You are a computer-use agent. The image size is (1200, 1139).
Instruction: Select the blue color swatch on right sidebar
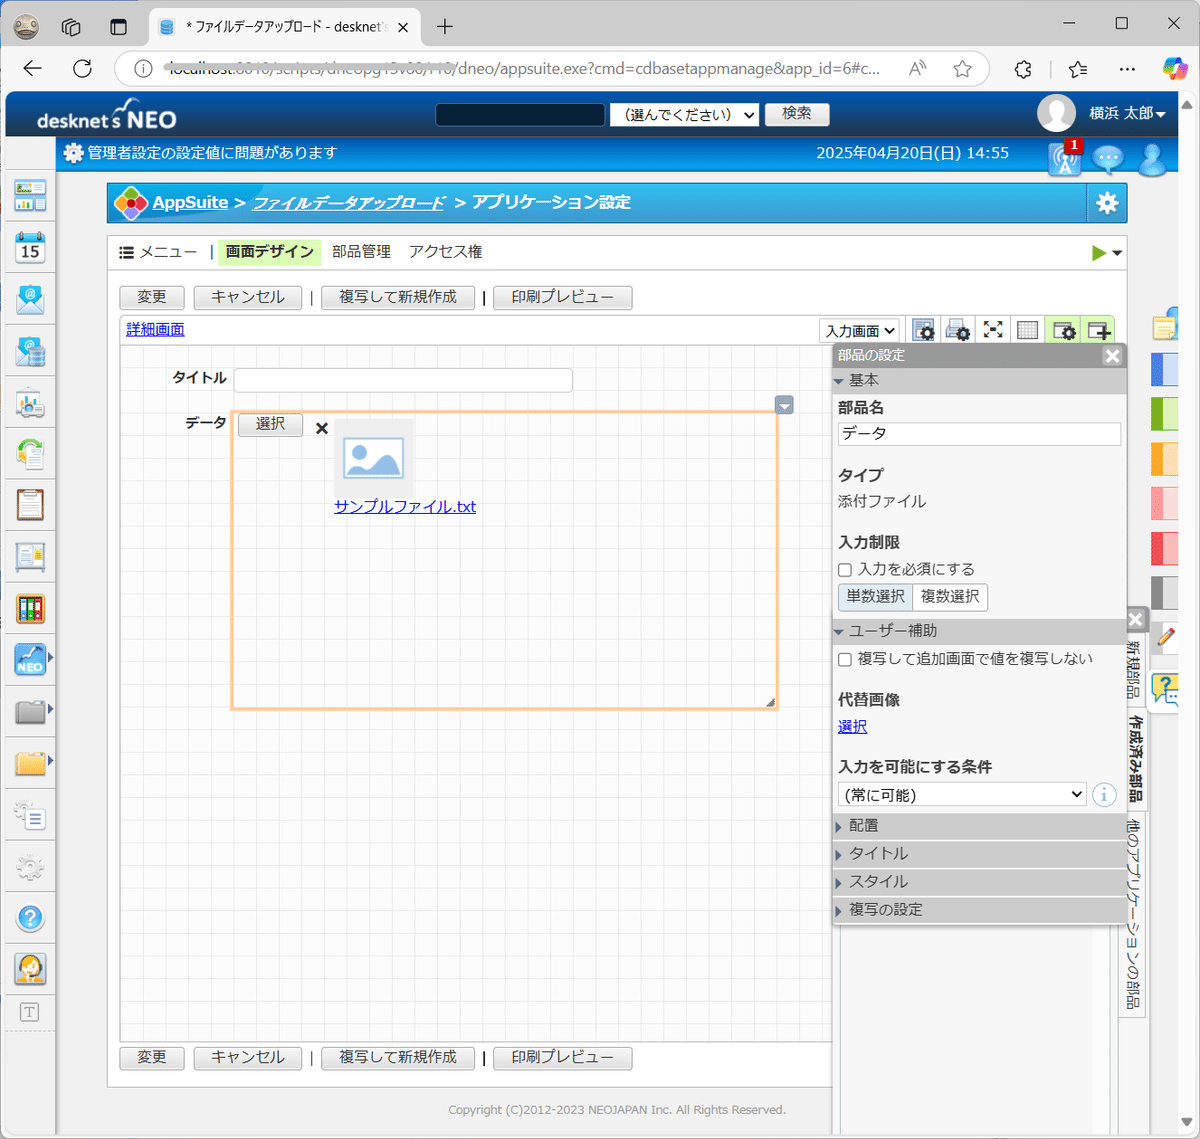tap(1164, 369)
